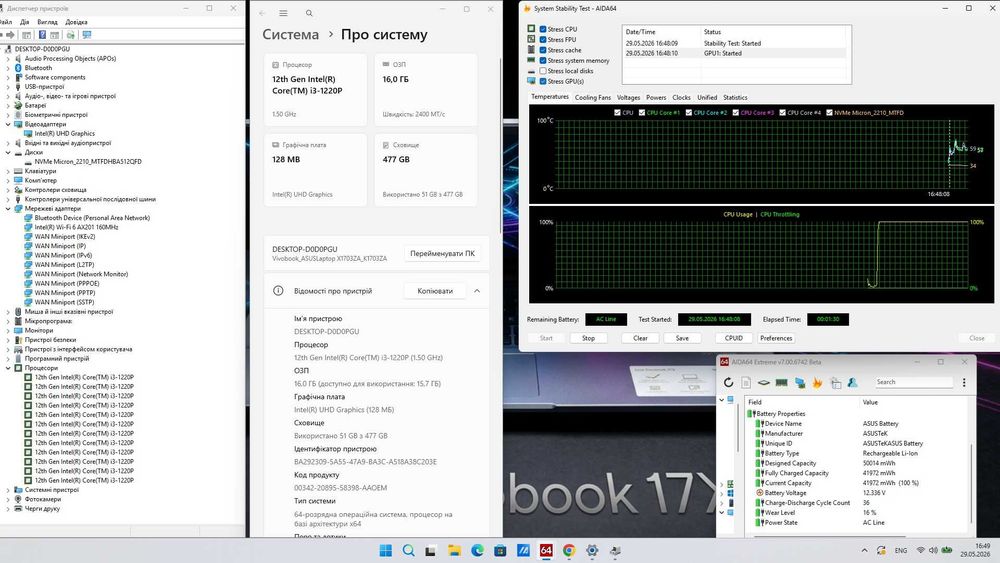Click the AIDA64 Search field

click(913, 382)
